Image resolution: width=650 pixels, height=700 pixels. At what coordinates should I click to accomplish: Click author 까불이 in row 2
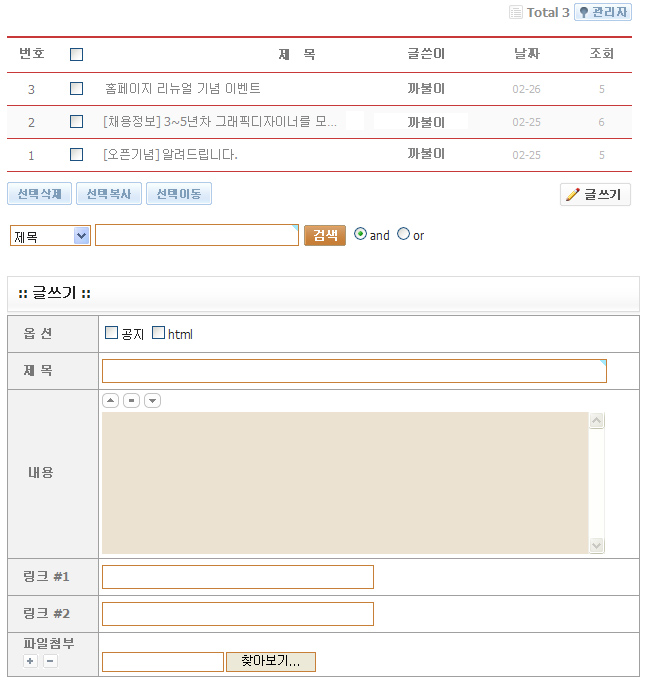pyautogui.click(x=426, y=122)
